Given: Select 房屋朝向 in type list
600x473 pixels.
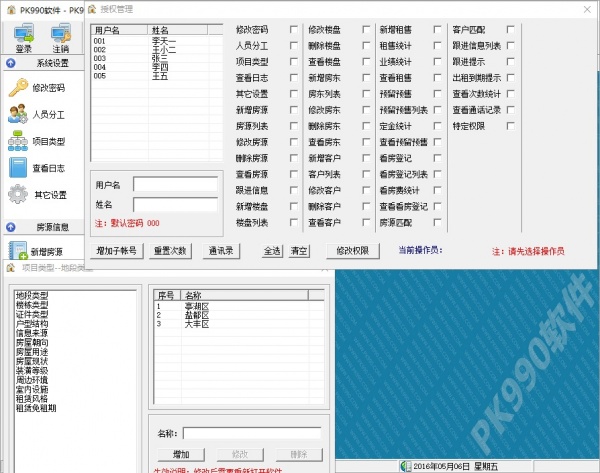Looking at the screenshot, I should coord(32,343).
